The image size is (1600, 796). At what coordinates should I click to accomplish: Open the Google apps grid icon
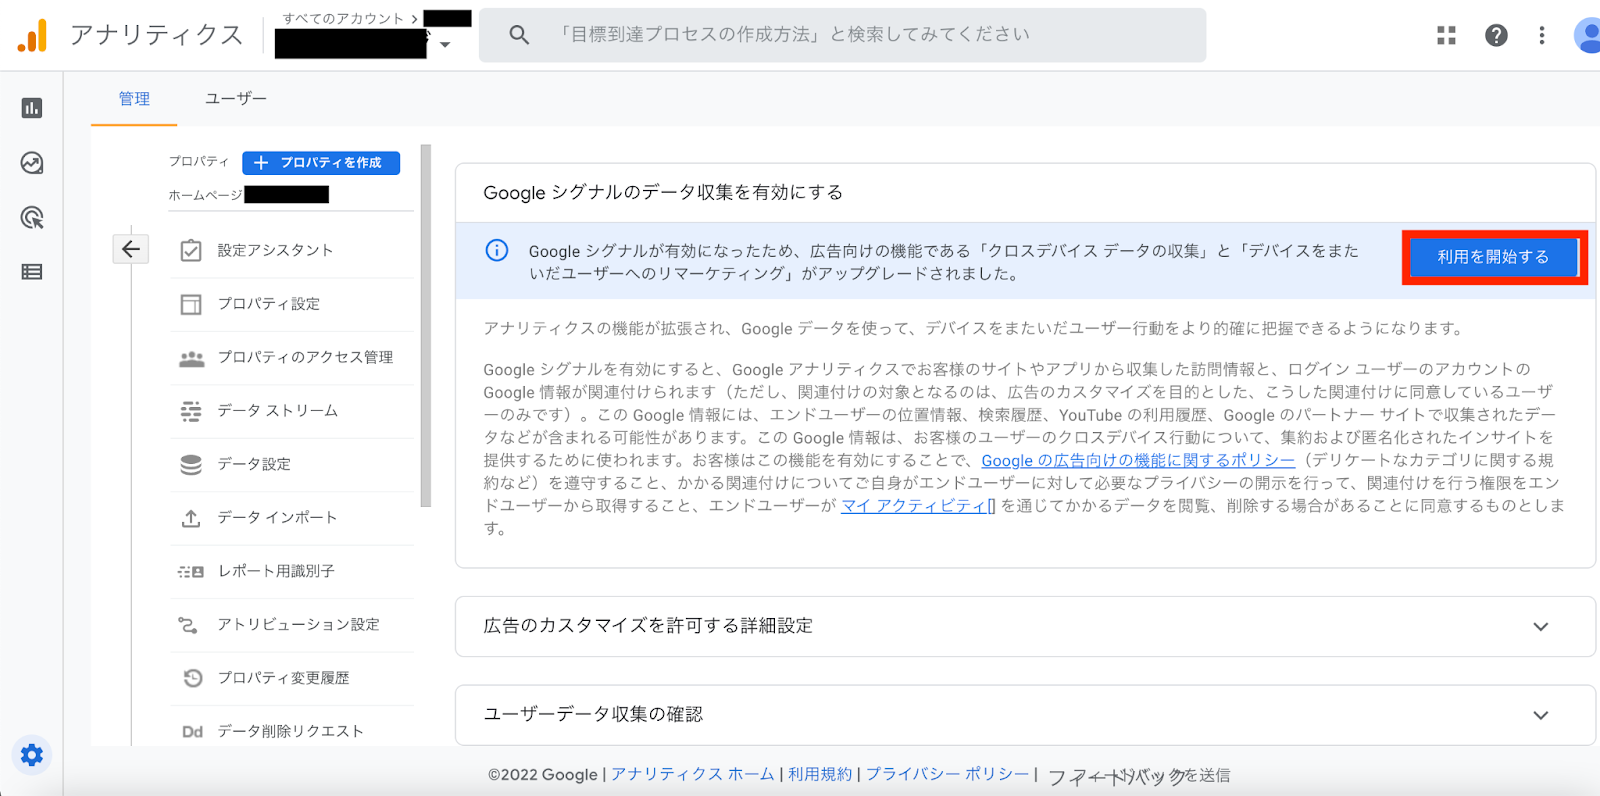click(x=1446, y=35)
